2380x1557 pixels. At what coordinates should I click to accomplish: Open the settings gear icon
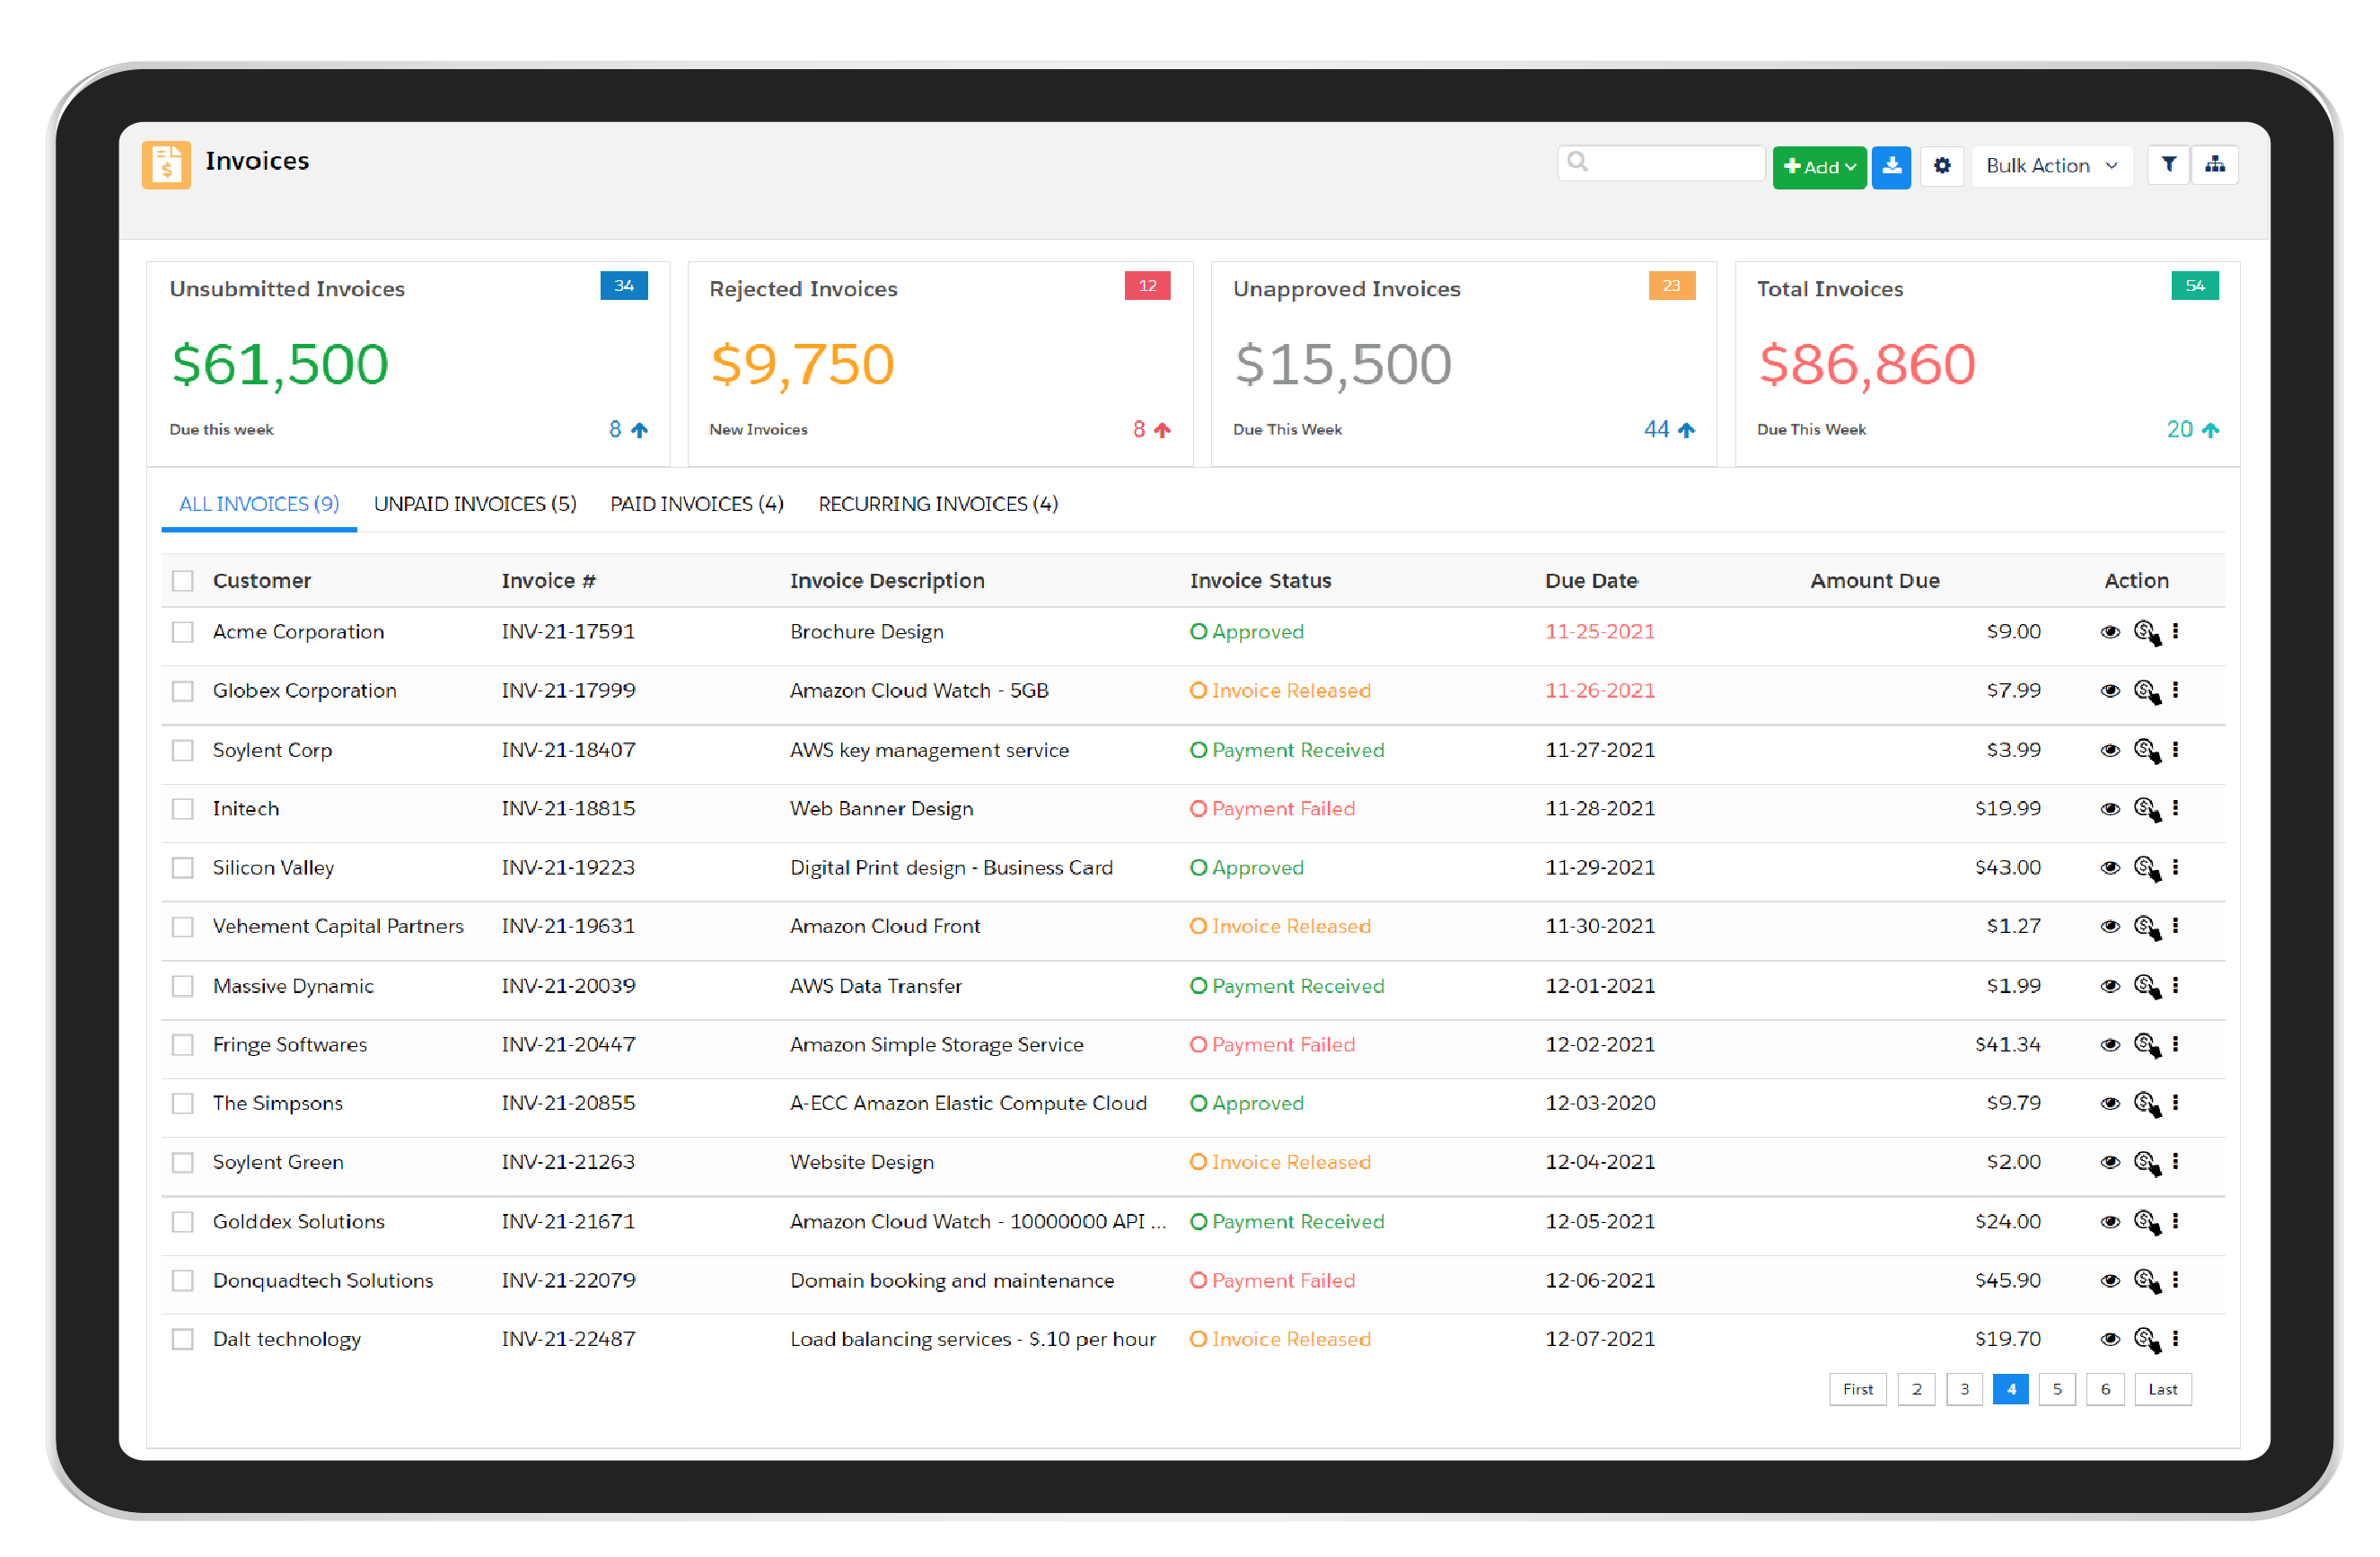pyautogui.click(x=1942, y=166)
